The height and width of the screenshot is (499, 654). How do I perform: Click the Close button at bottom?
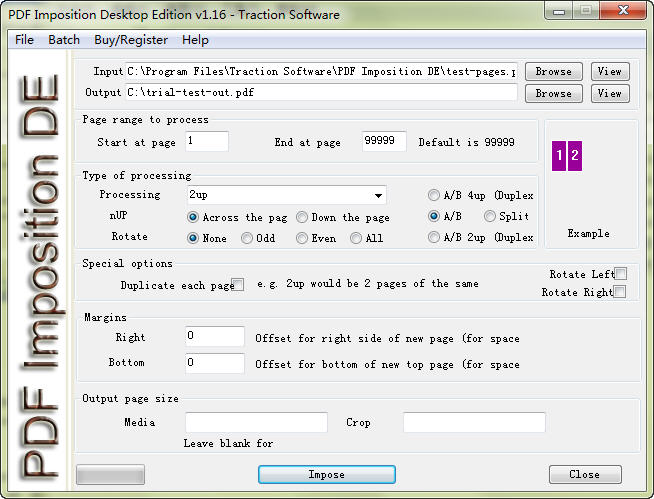pyautogui.click(x=585, y=474)
